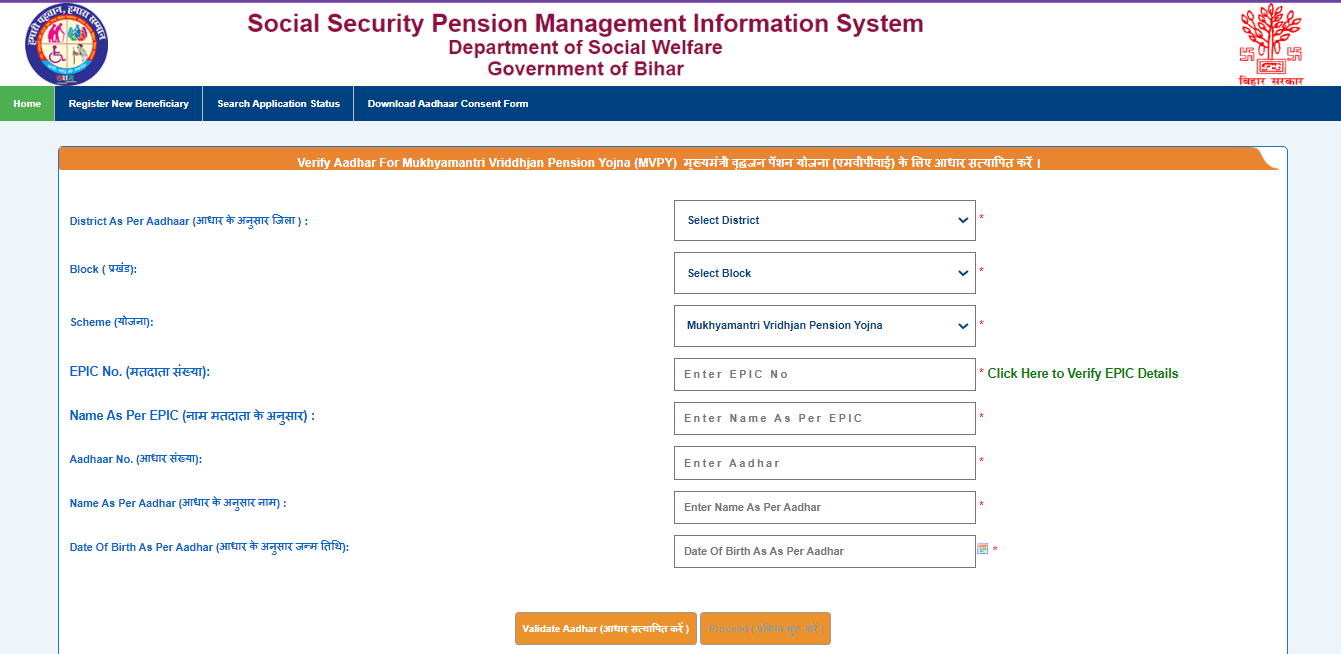Screen dimensions: 1341x654
Task: Click the Bihar Sarkar government emblem
Action: 1271,44
